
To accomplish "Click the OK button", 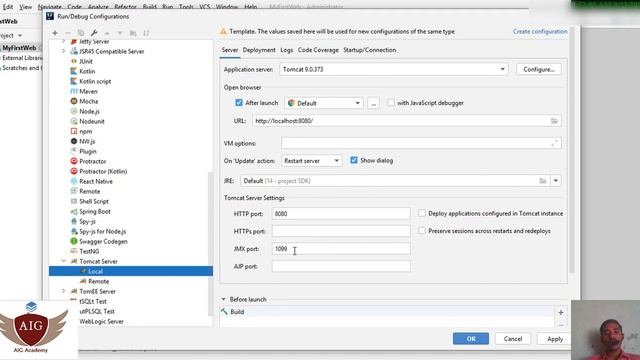I will (471, 339).
